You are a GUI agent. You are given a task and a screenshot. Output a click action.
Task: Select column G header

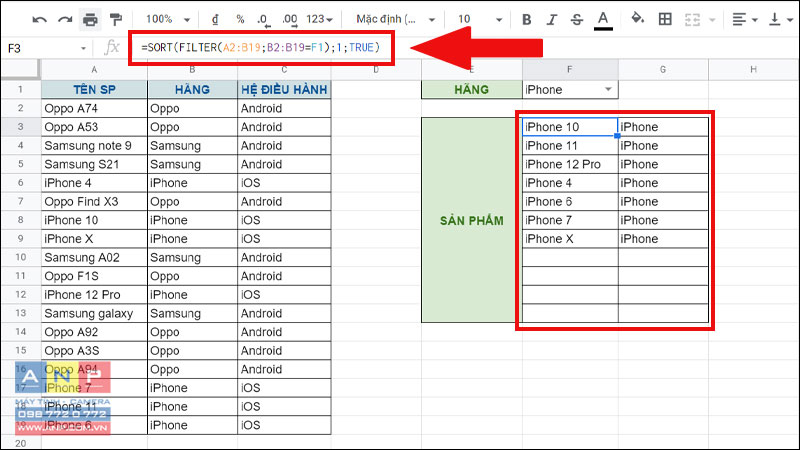click(x=663, y=69)
